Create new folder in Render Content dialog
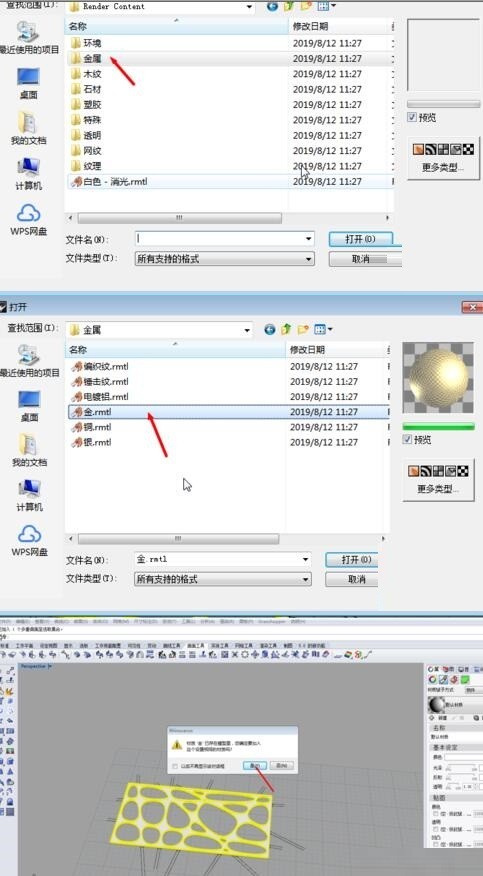 tap(306, 6)
